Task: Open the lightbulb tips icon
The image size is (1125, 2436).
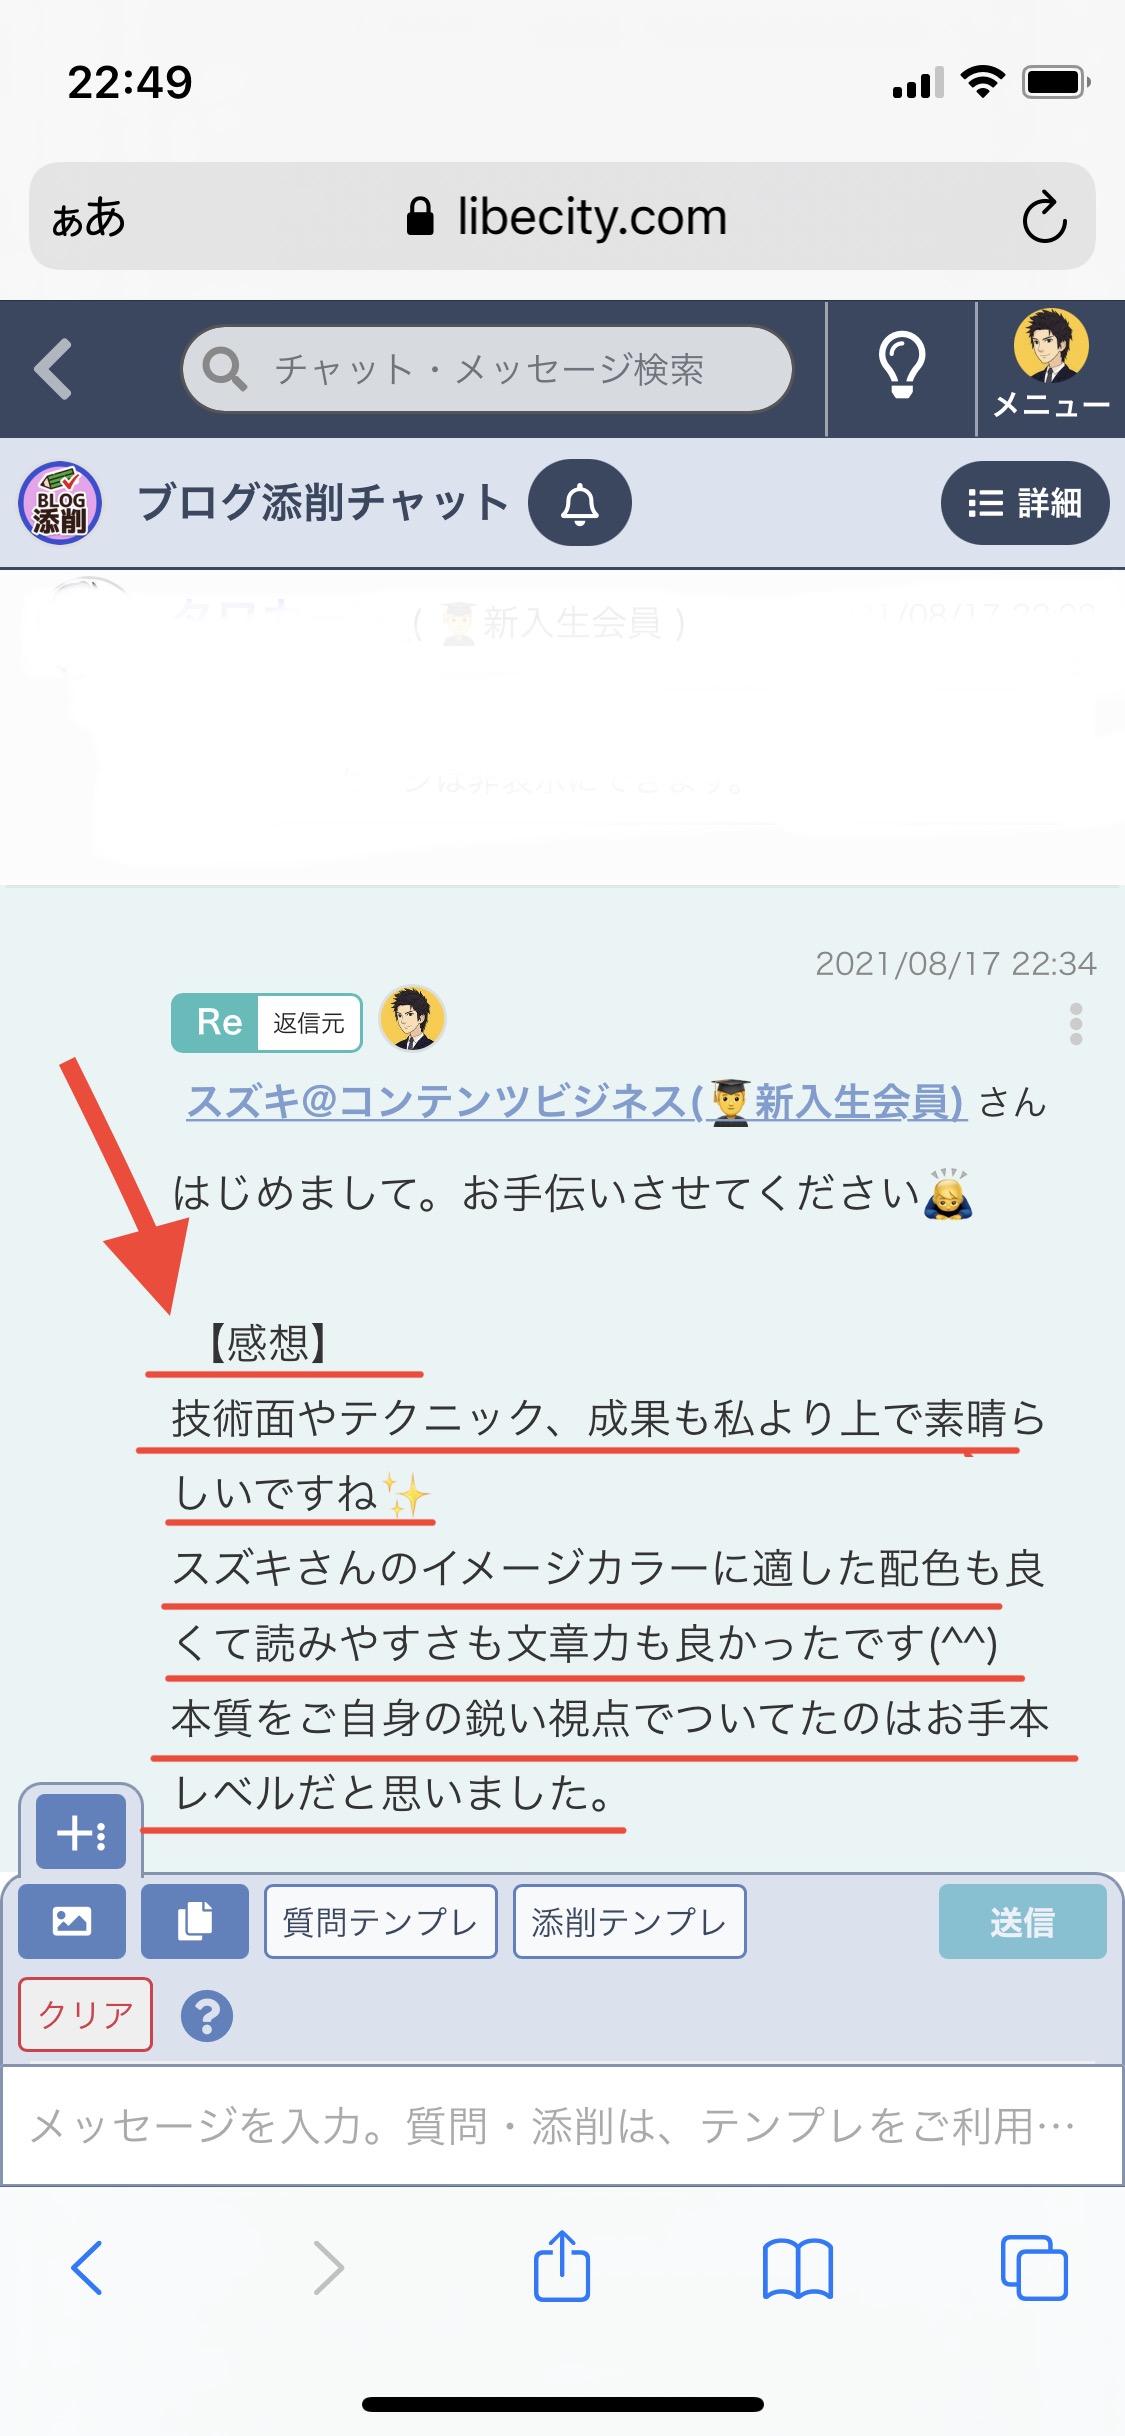Action: click(901, 366)
